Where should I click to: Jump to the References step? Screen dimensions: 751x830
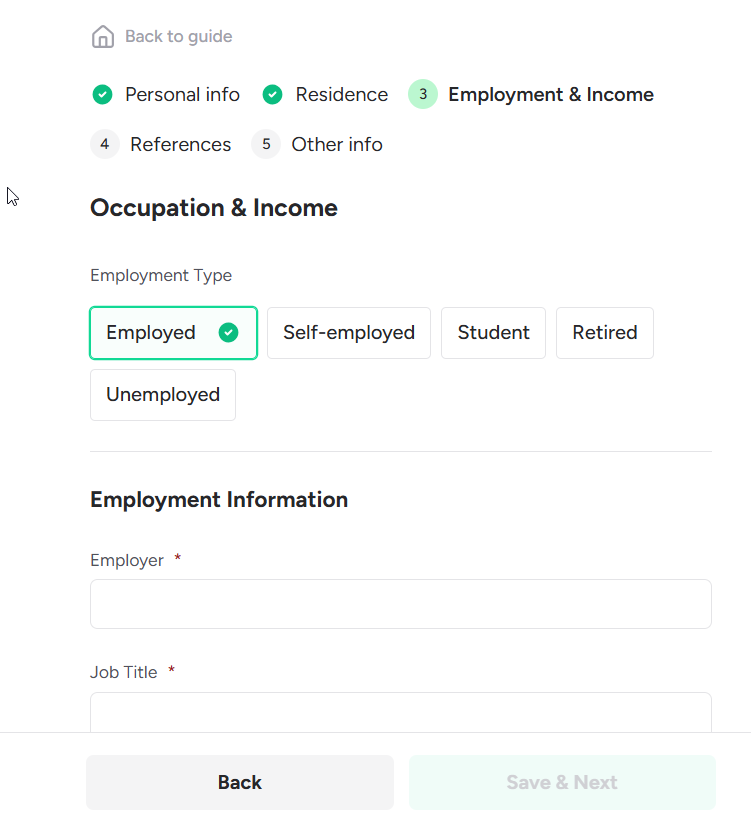180,145
